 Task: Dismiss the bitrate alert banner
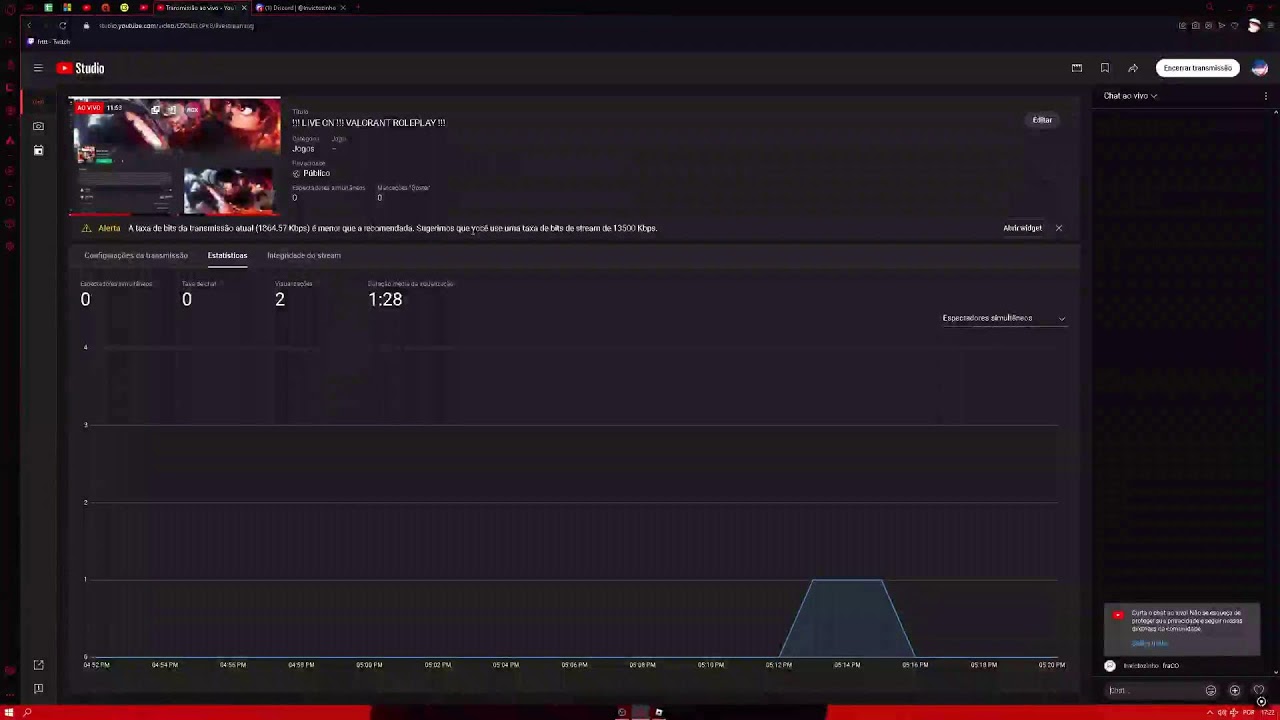point(1058,228)
